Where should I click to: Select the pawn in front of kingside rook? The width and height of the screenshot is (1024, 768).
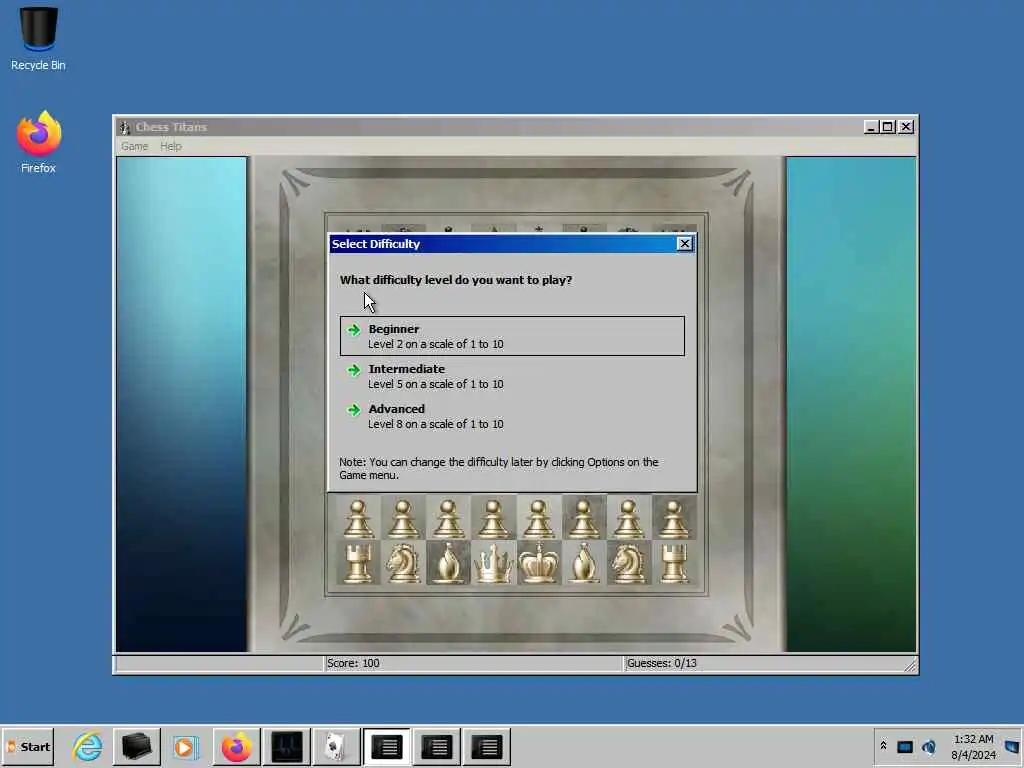pos(674,519)
